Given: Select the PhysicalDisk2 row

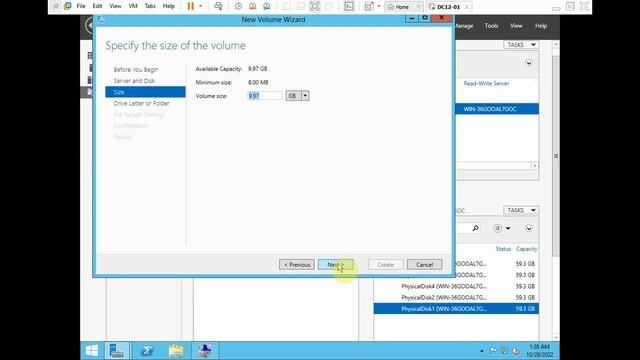Looking at the screenshot, I should [456, 298].
